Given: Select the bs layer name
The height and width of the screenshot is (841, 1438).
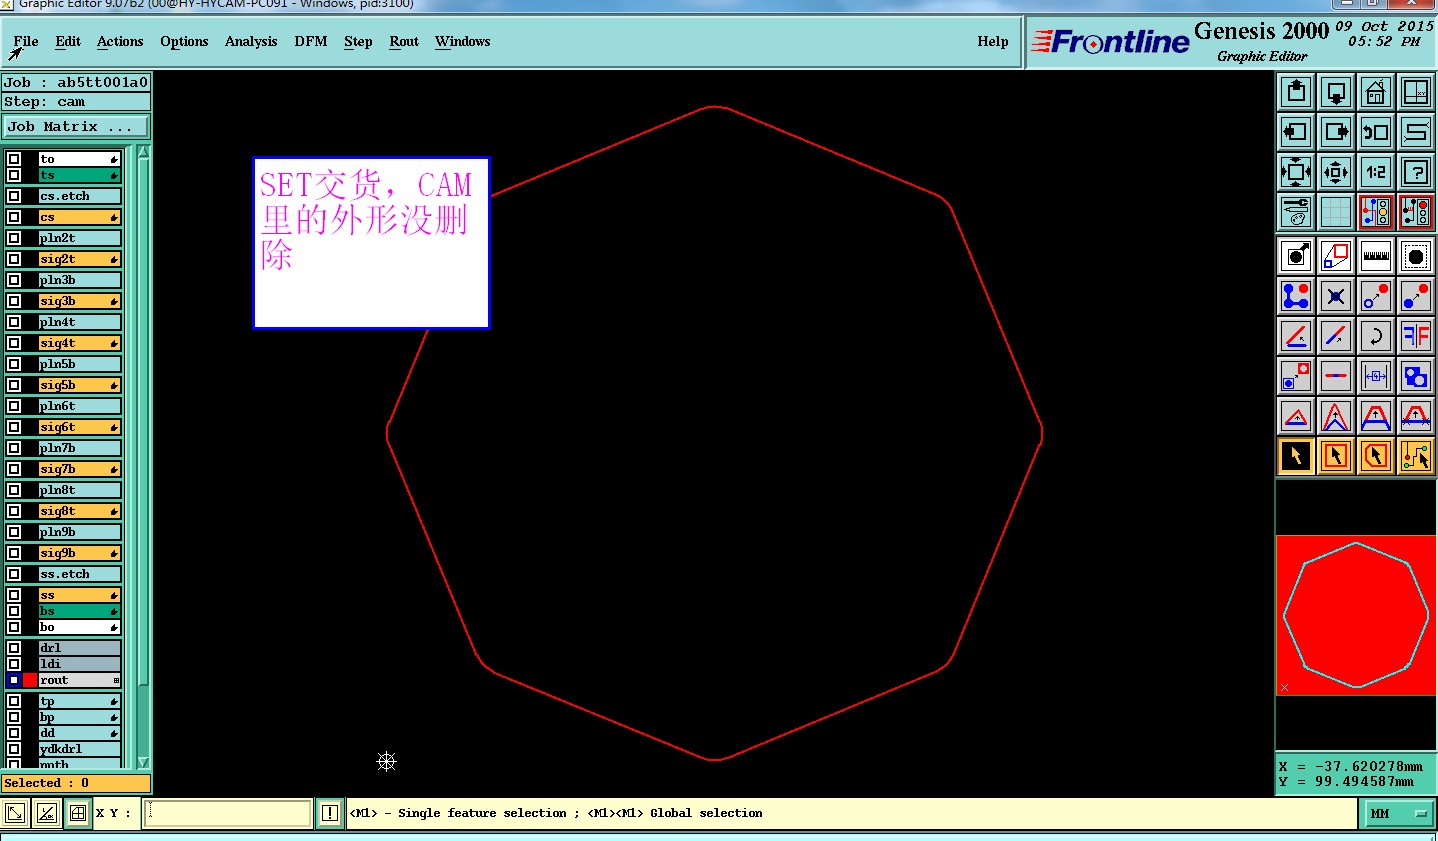Looking at the screenshot, I should (79, 611).
